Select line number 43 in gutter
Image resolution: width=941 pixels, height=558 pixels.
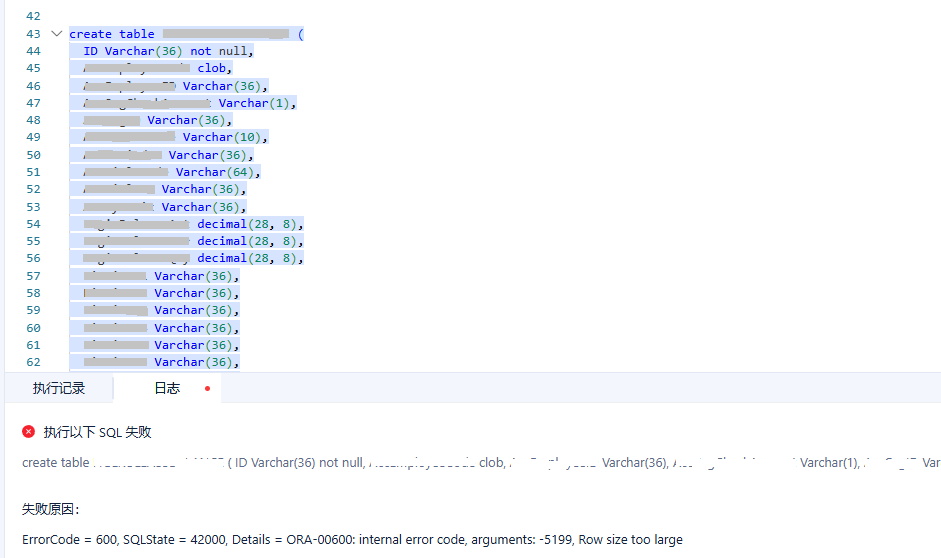pos(33,34)
